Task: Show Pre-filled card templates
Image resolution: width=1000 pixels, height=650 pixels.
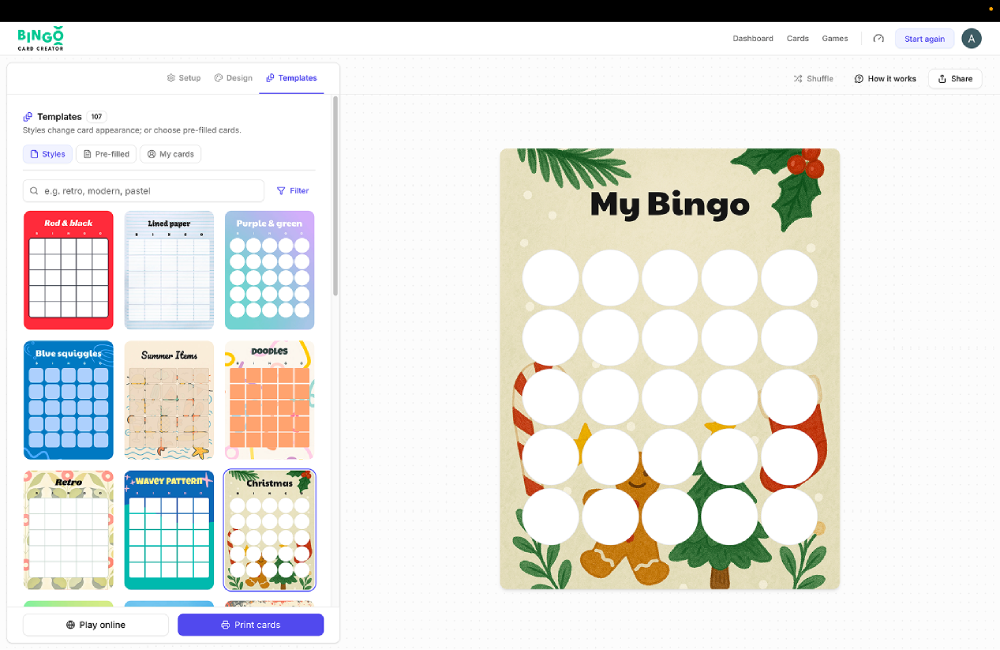Action: click(106, 154)
